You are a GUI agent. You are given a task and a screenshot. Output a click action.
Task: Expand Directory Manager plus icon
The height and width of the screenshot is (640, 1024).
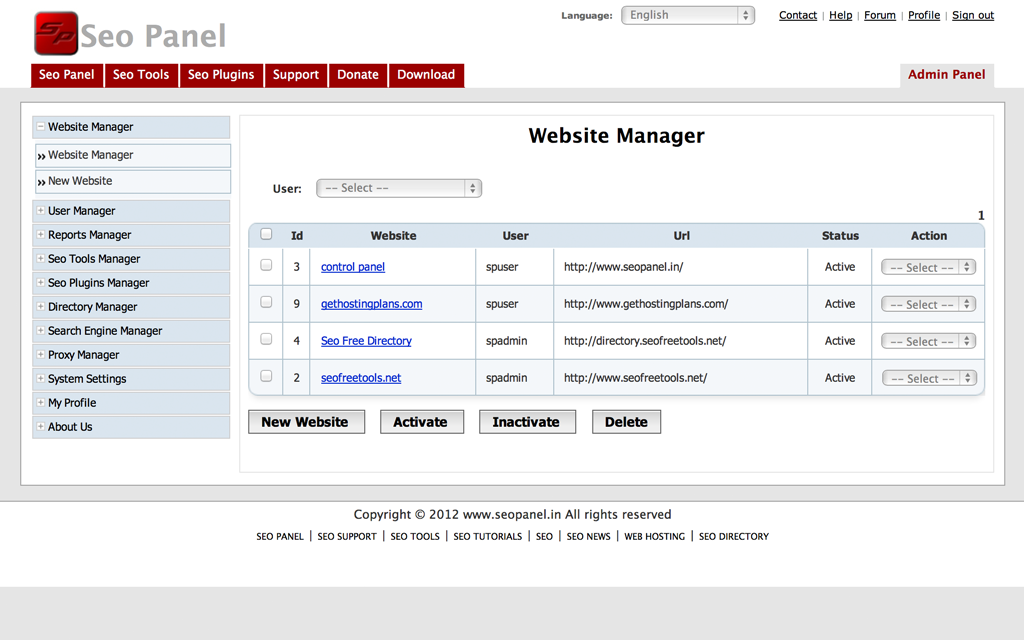click(x=40, y=306)
